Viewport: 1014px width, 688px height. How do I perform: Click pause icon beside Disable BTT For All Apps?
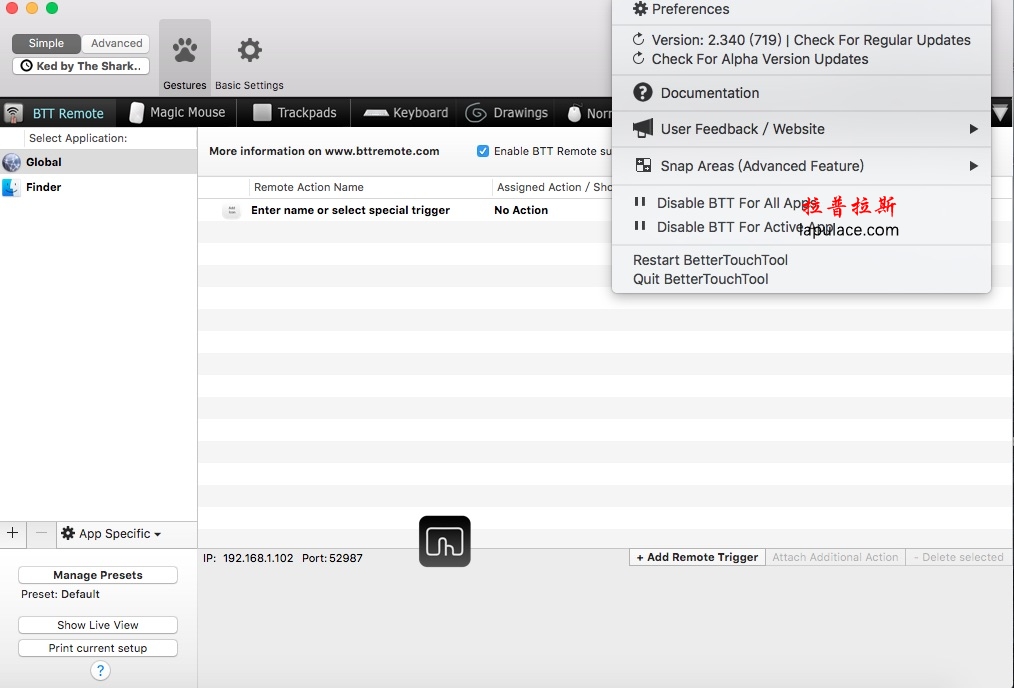640,202
